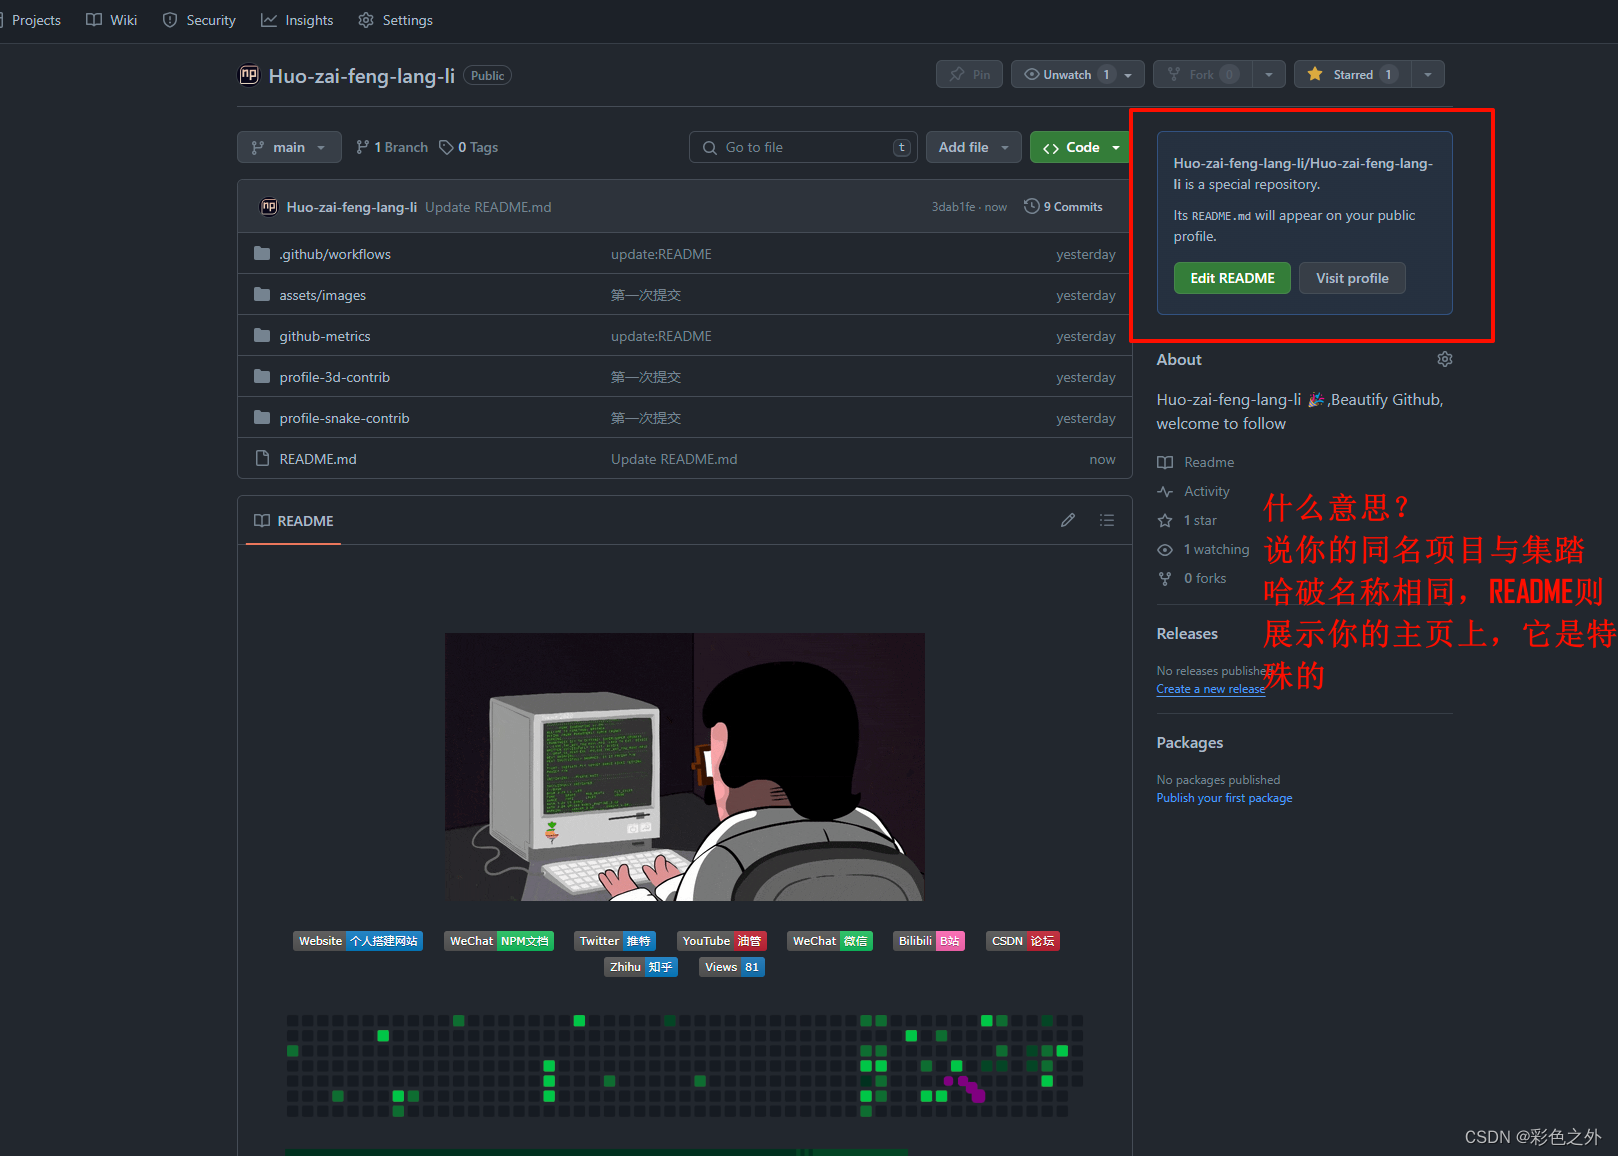Click the Bilibili badge
1618x1156 pixels.
[x=929, y=941]
